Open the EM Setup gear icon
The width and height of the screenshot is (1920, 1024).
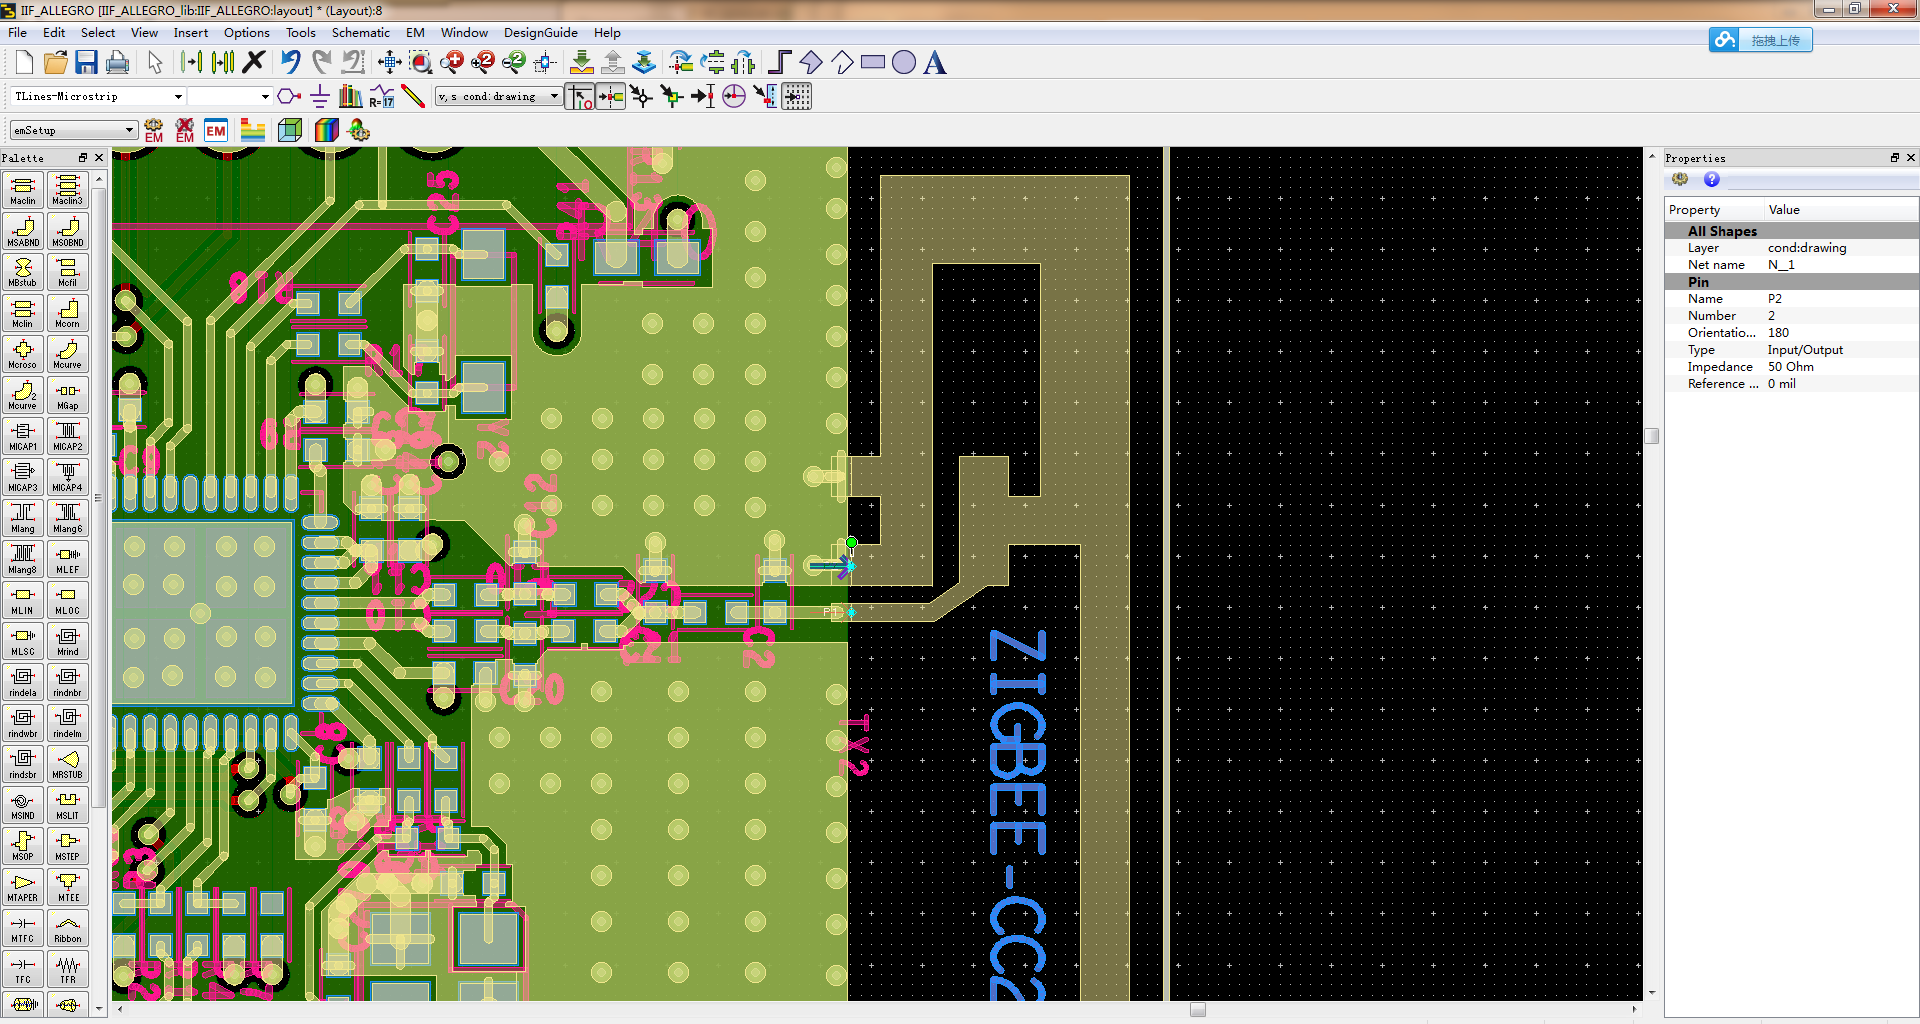(x=154, y=130)
